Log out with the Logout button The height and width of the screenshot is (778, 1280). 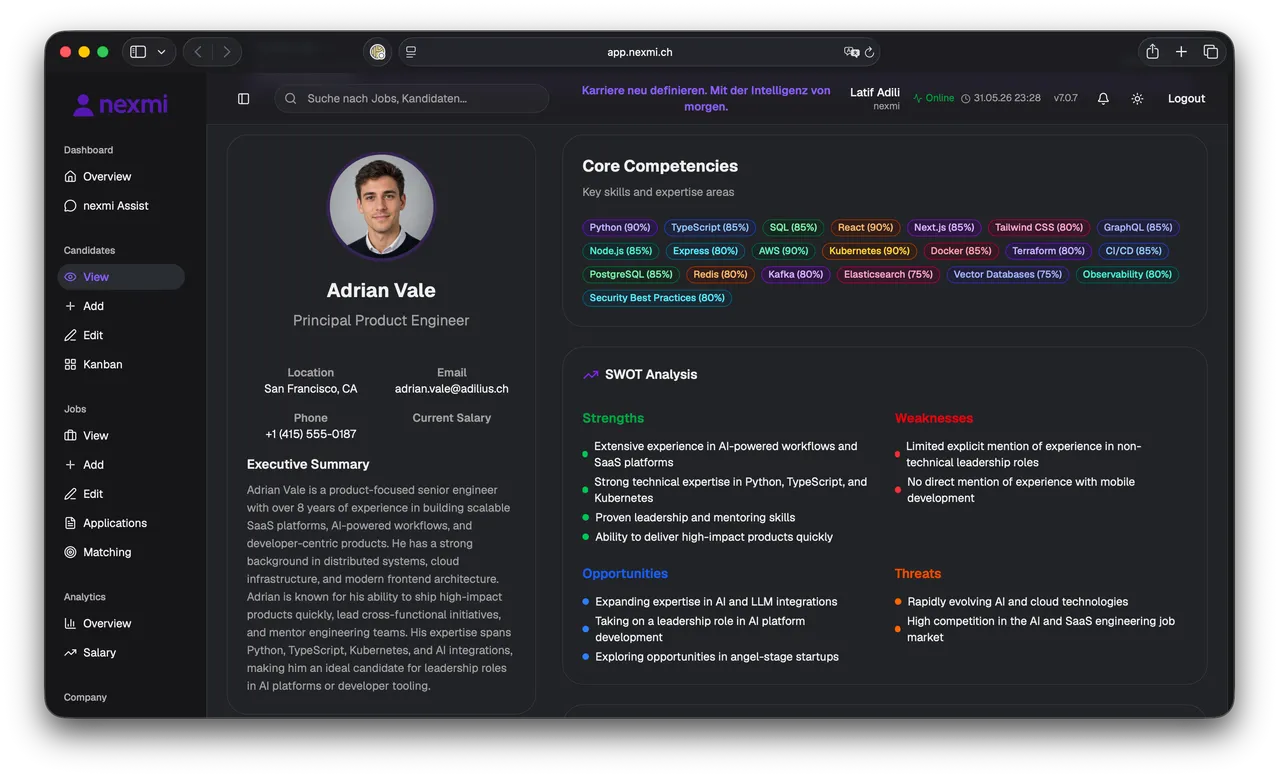[x=1186, y=99]
